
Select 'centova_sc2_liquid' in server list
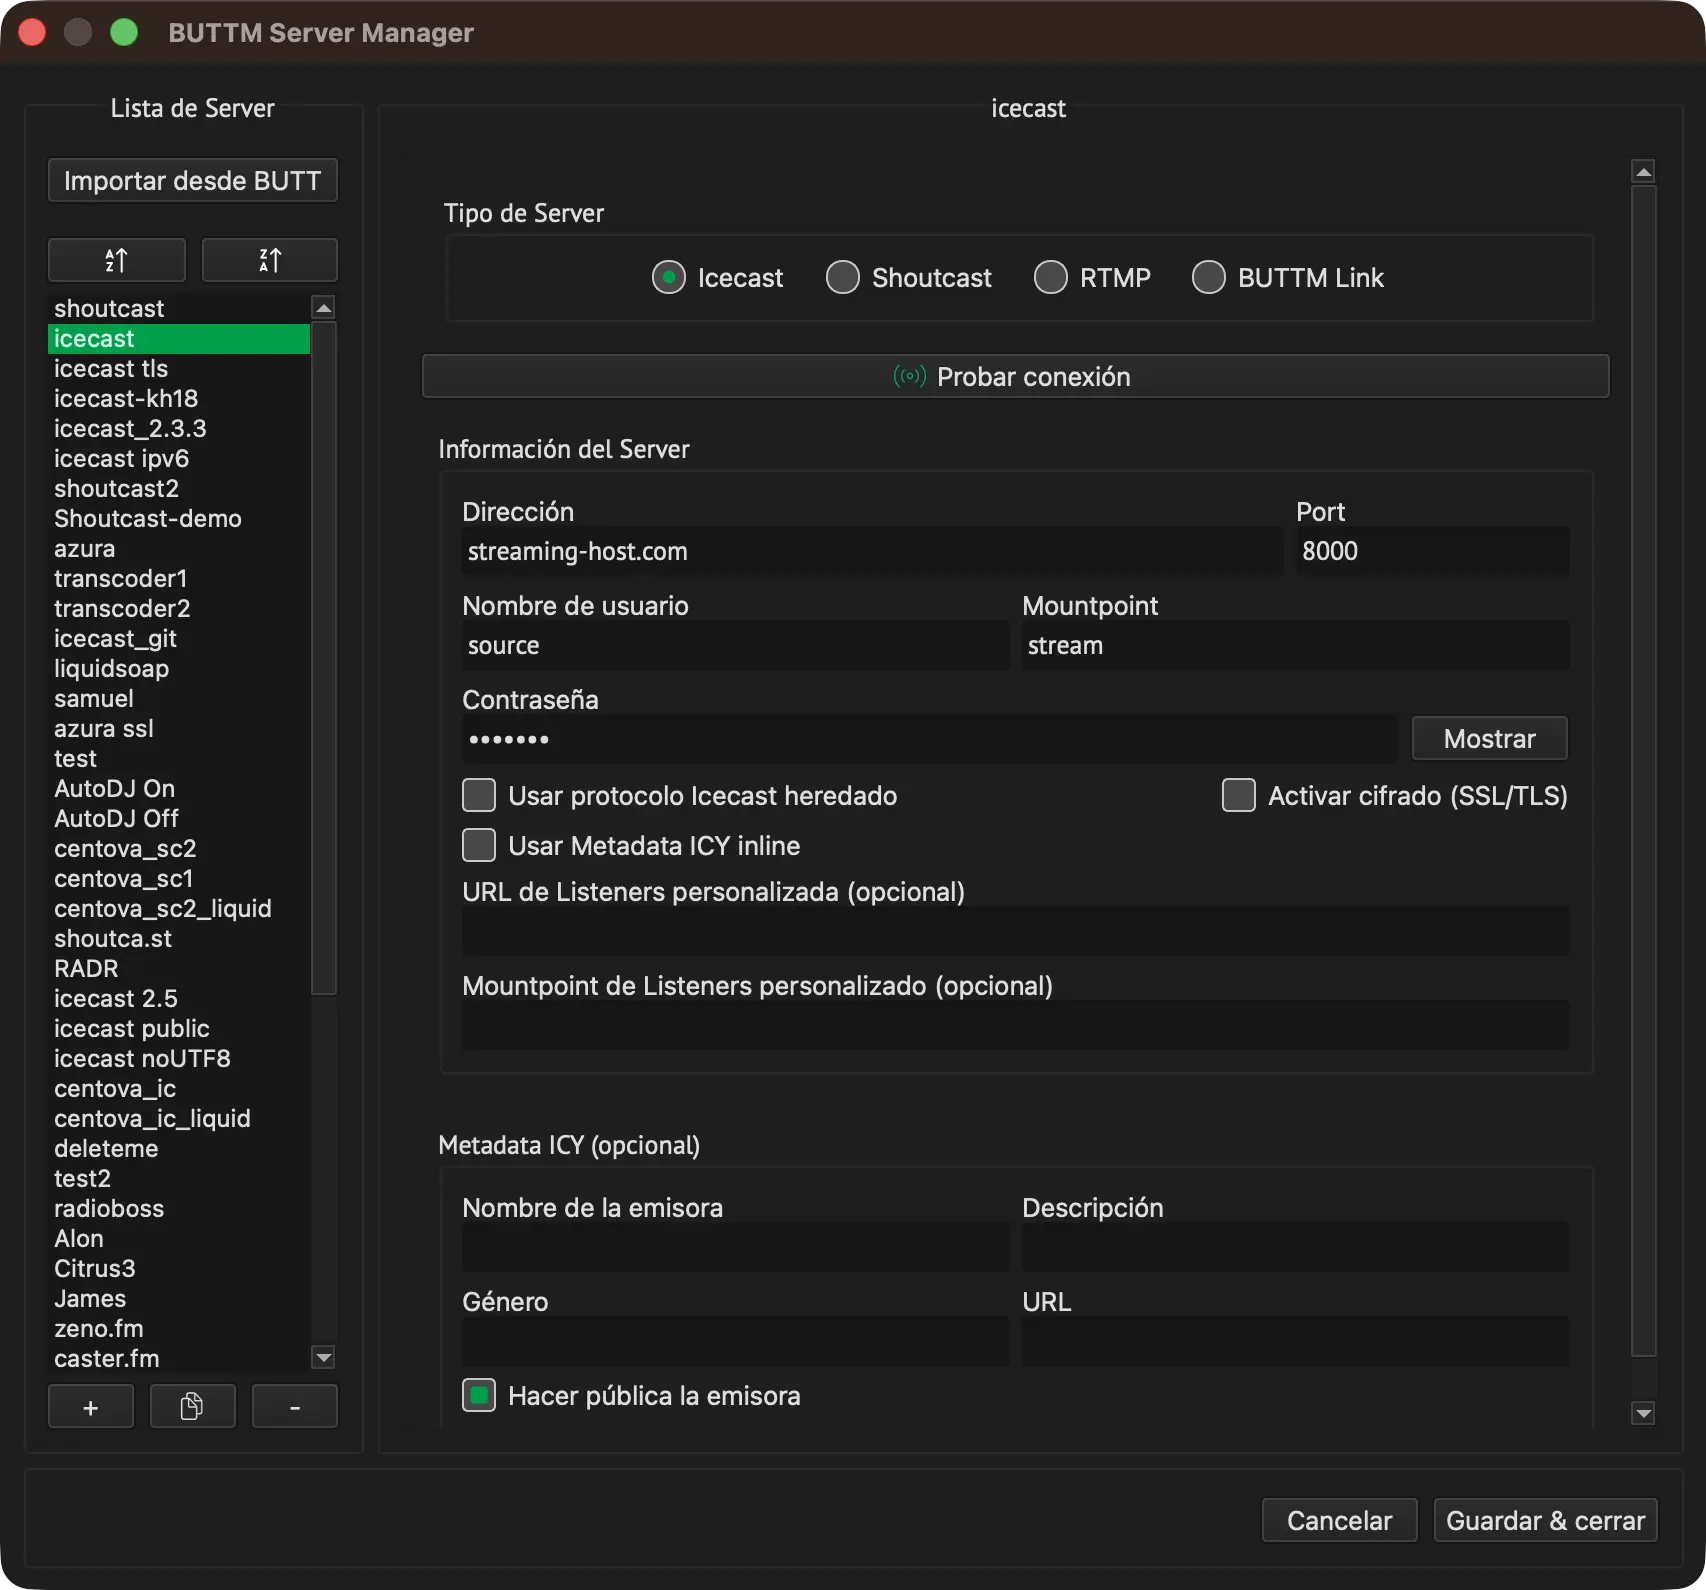coord(179,908)
